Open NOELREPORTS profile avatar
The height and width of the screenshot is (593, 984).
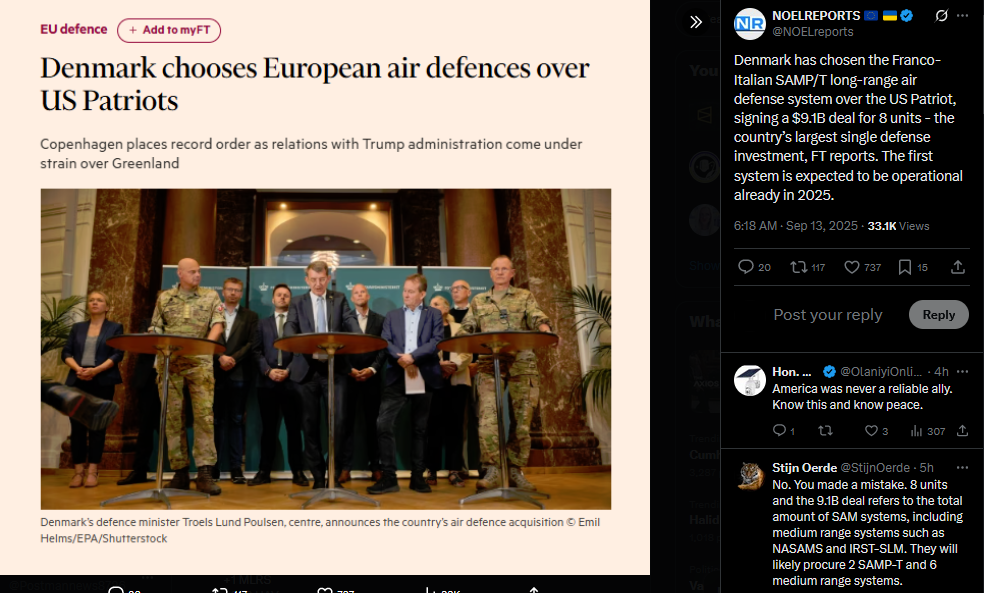pyautogui.click(x=749, y=24)
